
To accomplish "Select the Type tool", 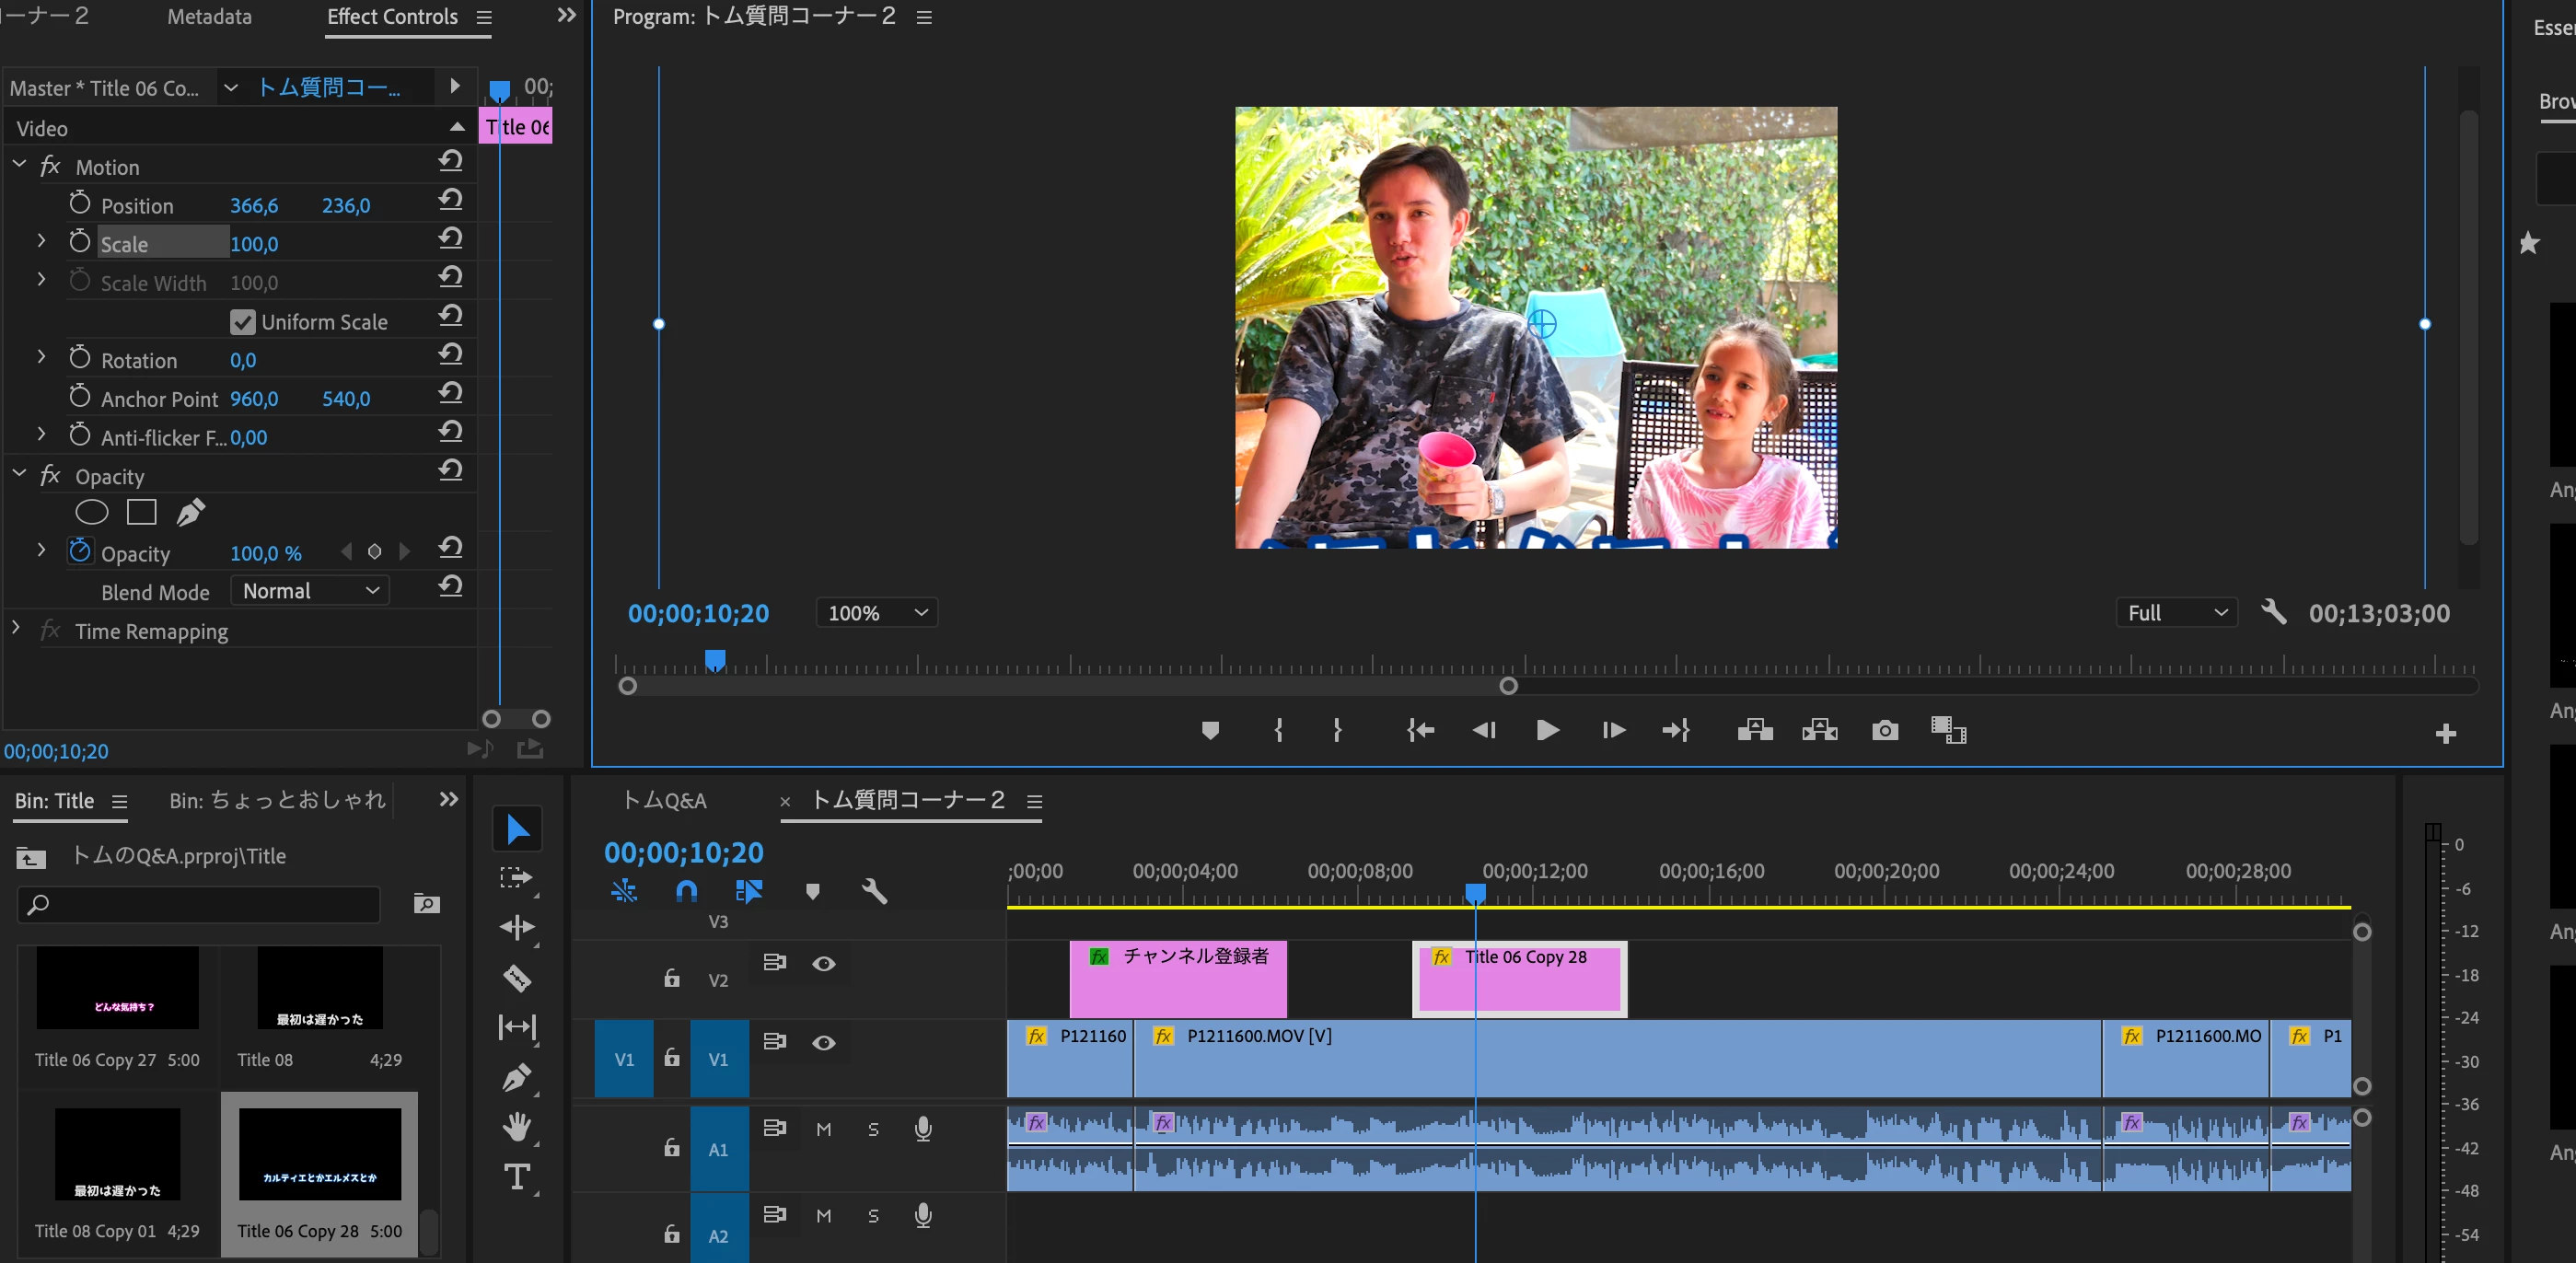I will (x=517, y=1177).
